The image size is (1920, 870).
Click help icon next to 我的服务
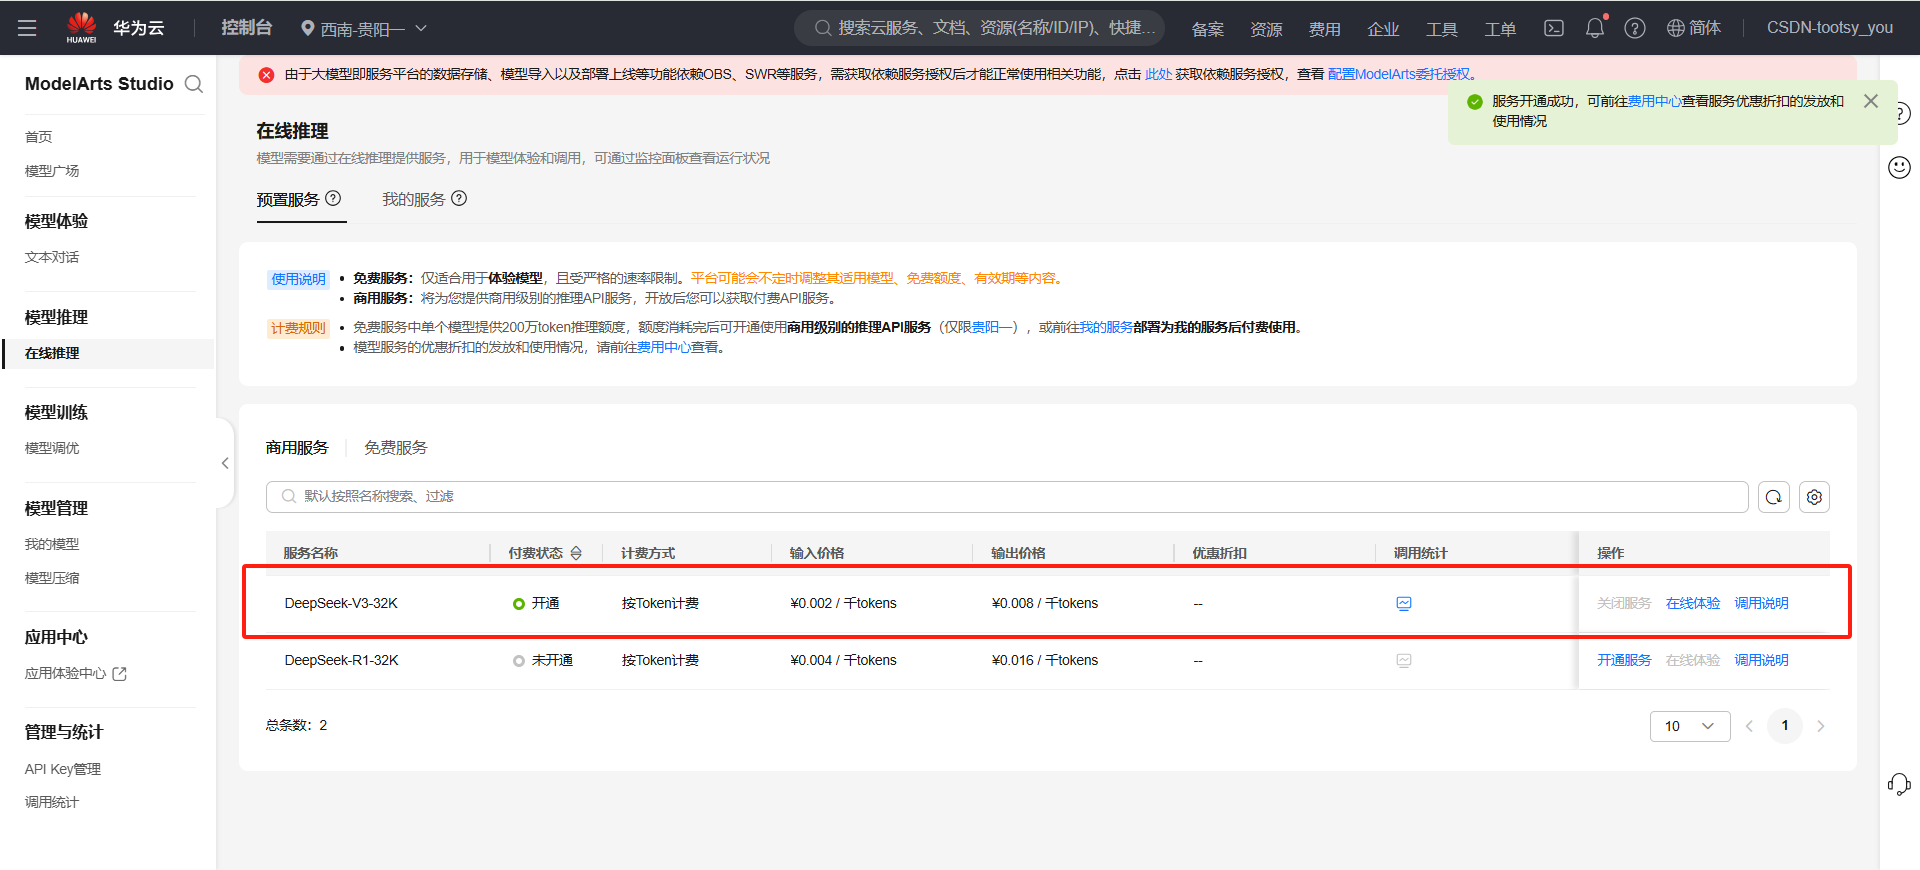(x=459, y=198)
